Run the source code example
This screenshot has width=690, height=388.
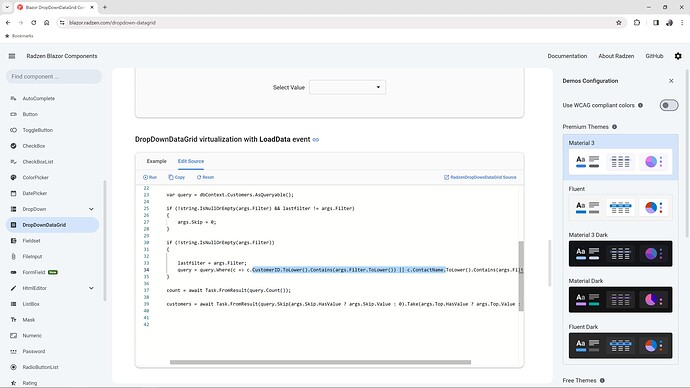(150, 177)
